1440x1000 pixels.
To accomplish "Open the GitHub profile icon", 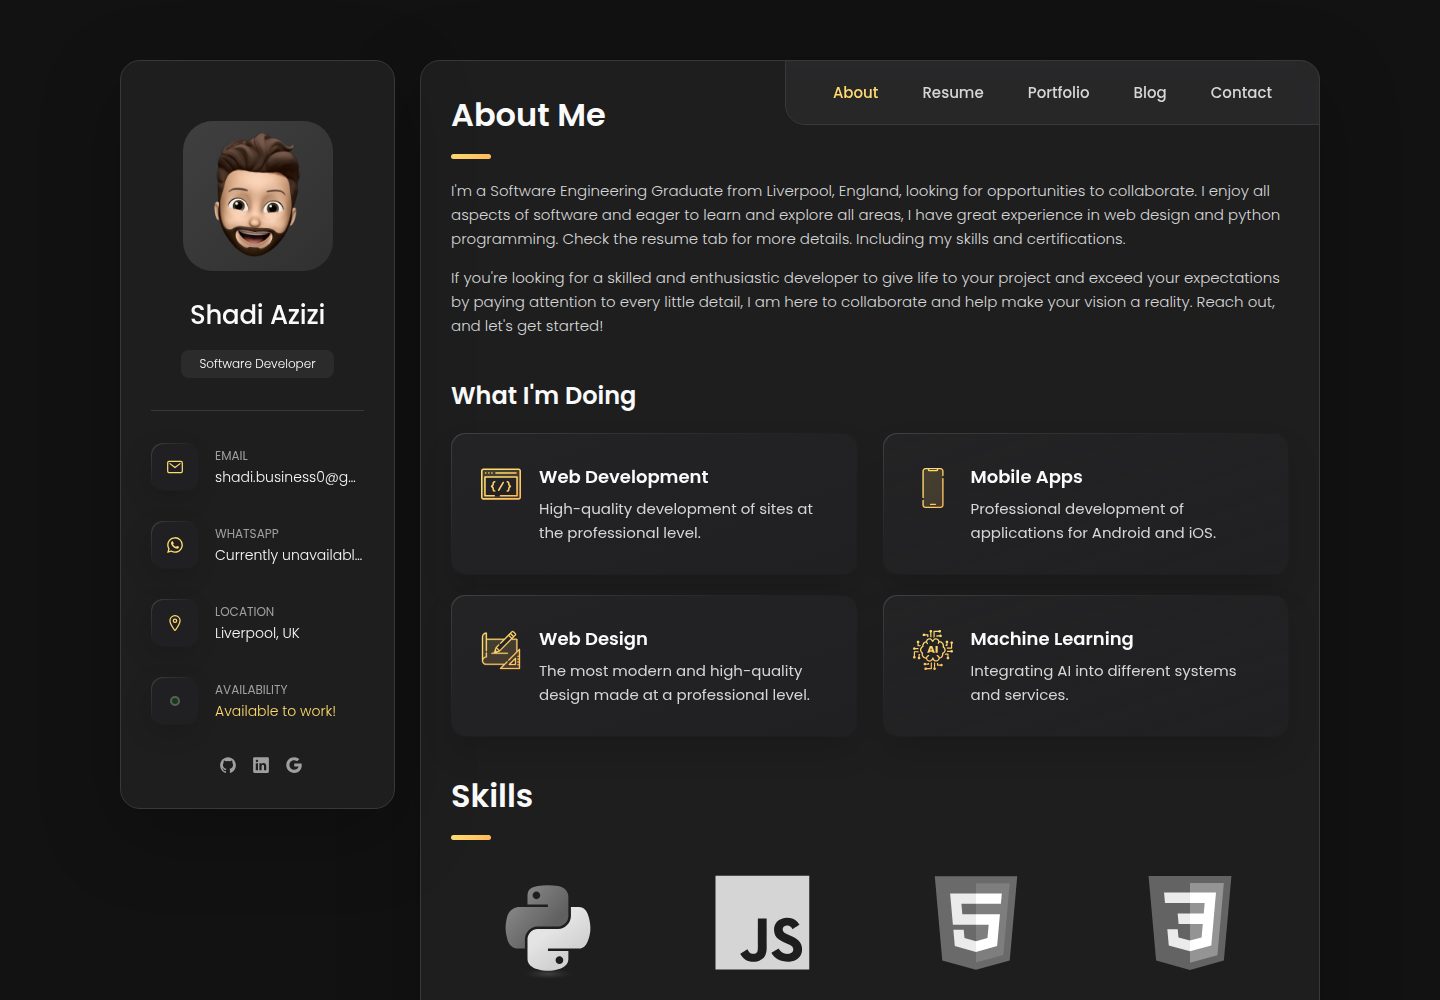I will [228, 765].
